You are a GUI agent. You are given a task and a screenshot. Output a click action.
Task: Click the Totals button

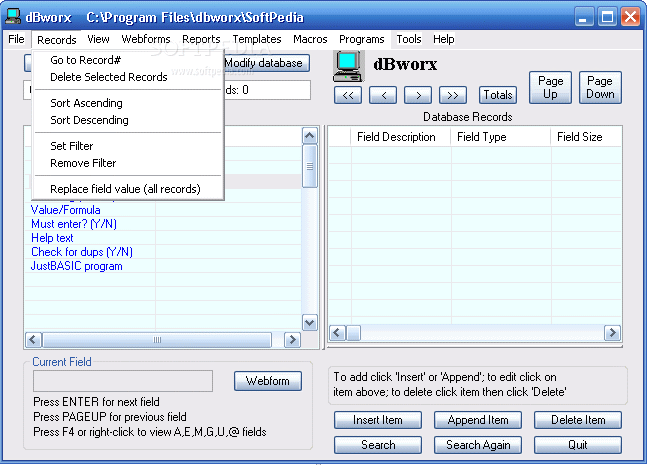point(498,95)
